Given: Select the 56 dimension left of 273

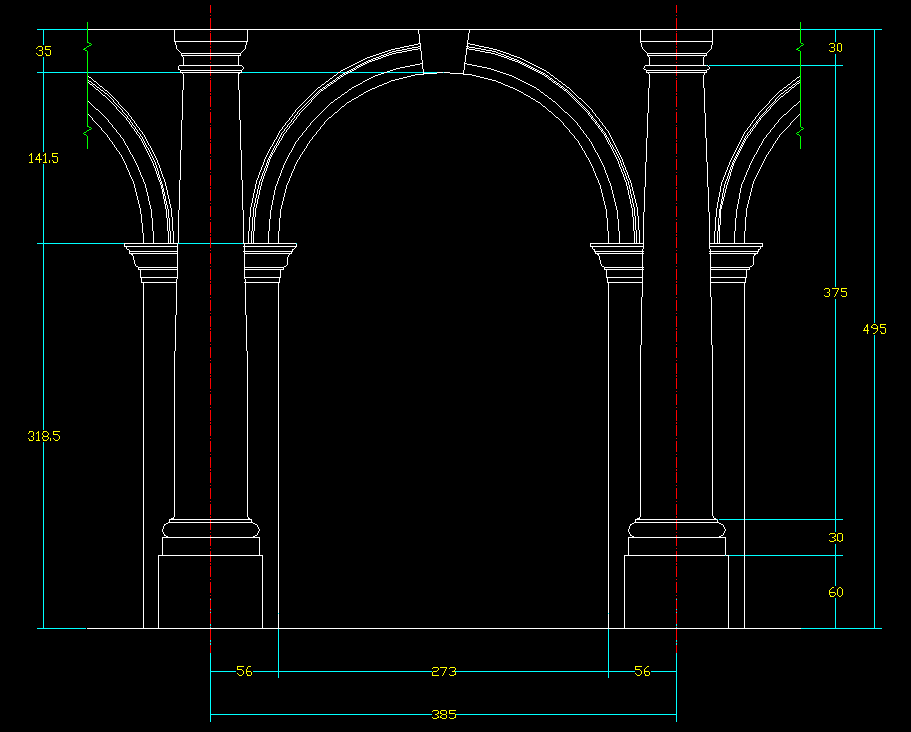Looking at the screenshot, I should pyautogui.click(x=245, y=672).
